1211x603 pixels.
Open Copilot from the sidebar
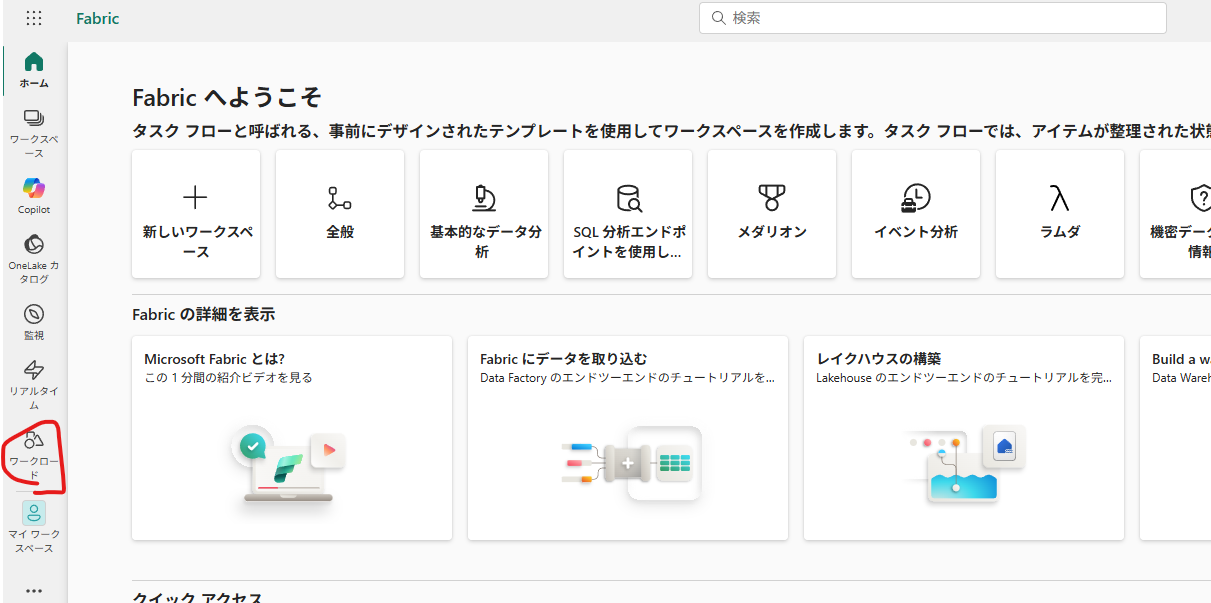tap(34, 196)
